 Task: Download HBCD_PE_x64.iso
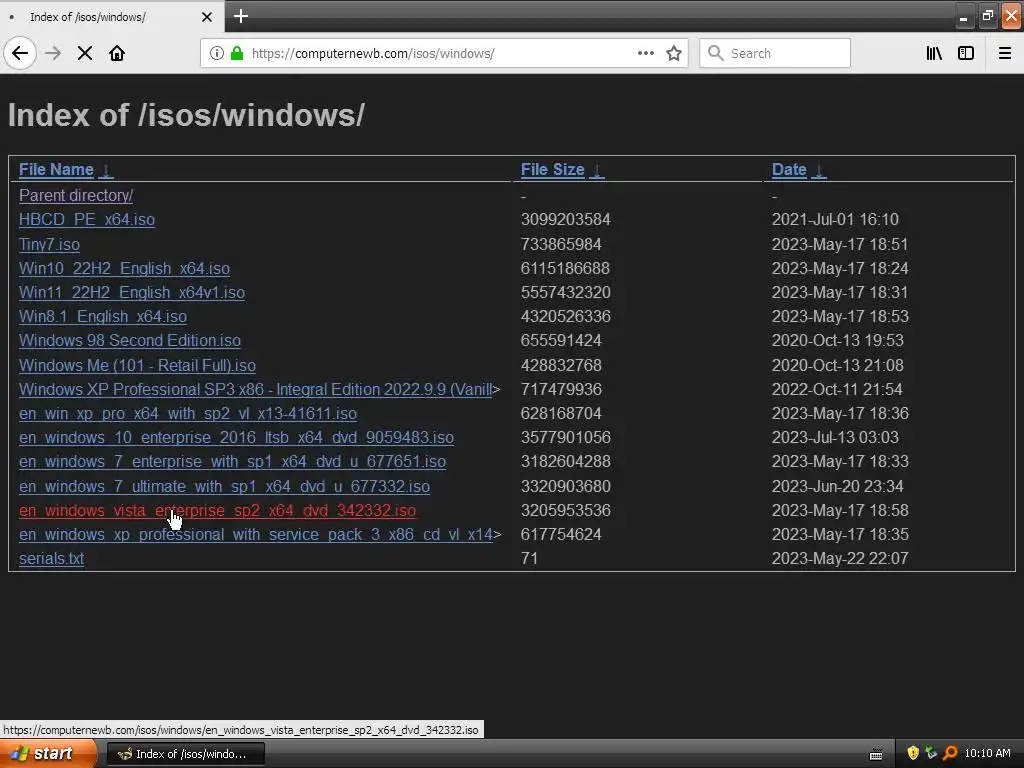pyautogui.click(x=87, y=219)
